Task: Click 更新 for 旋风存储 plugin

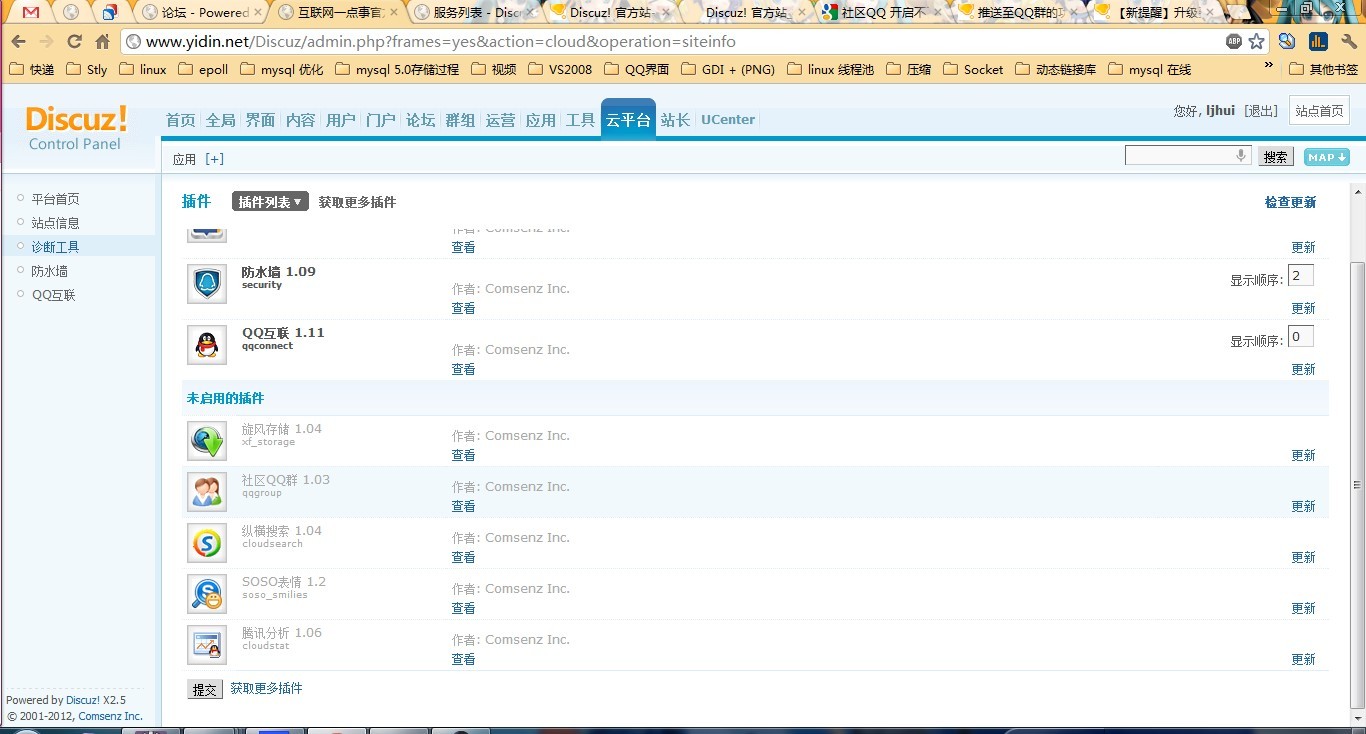Action: [1303, 455]
